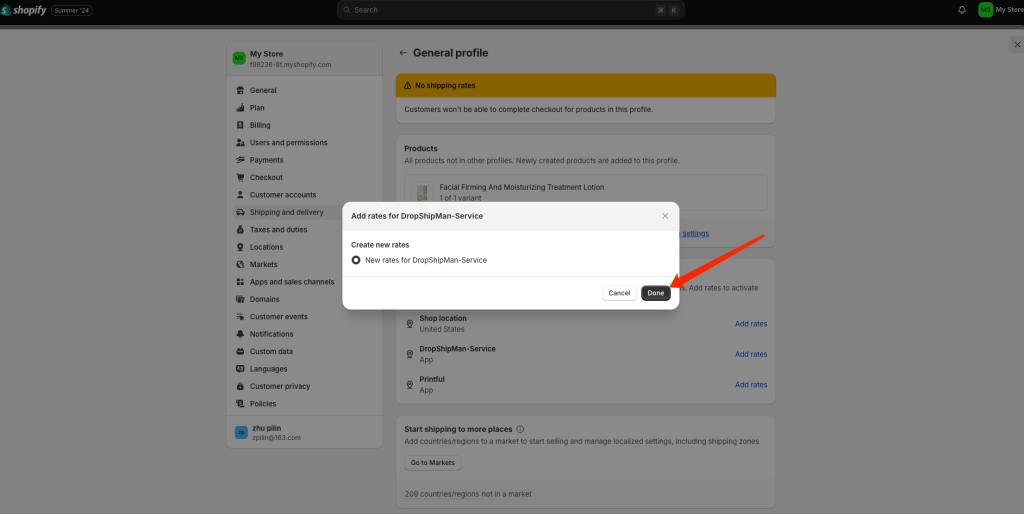Screen dimensions: 1024x514
Task: Click the Policies icon
Action: [240, 404]
